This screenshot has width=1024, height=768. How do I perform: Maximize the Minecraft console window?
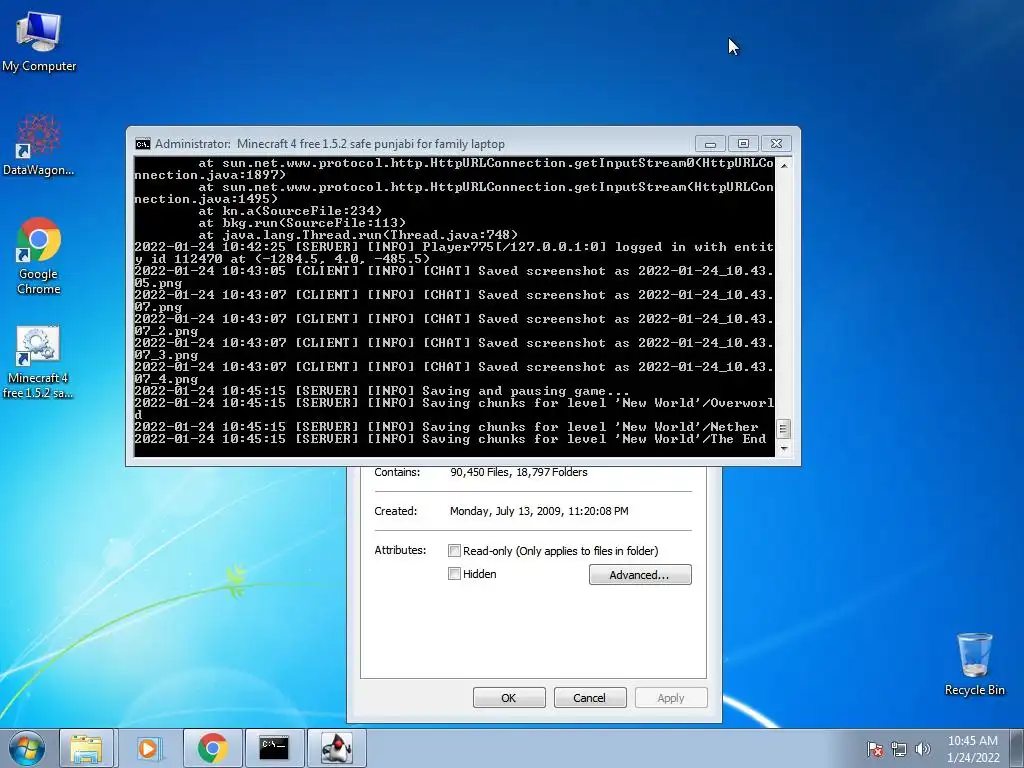click(743, 144)
